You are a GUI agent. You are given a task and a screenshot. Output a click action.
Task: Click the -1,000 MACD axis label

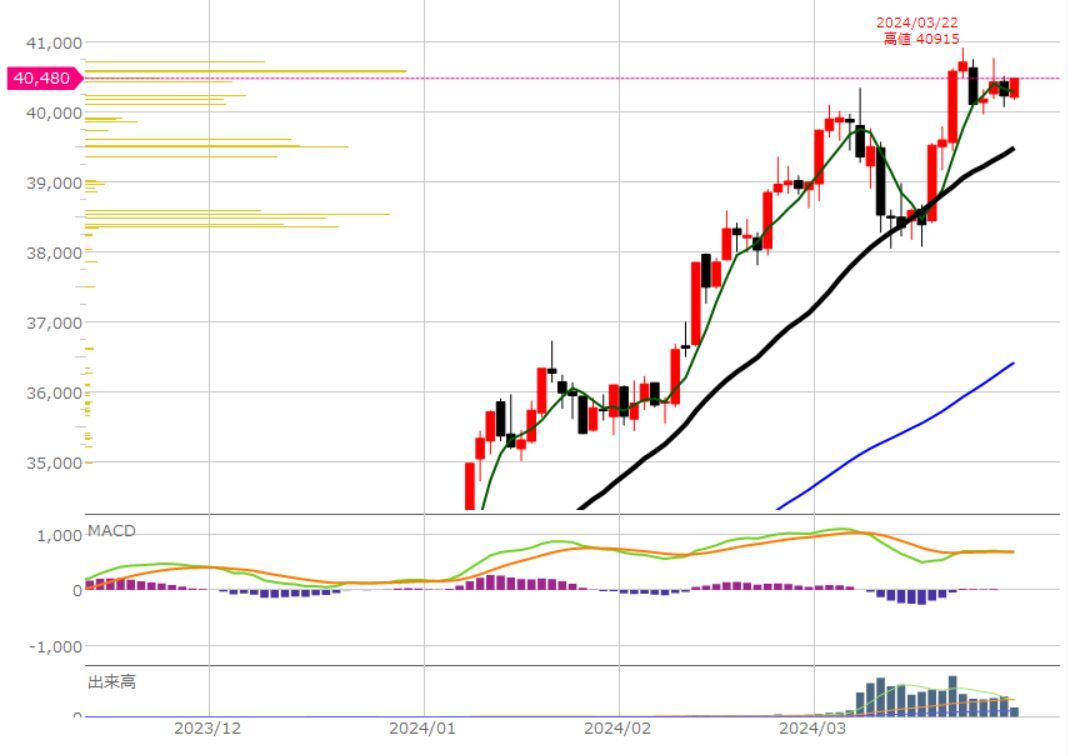56,646
